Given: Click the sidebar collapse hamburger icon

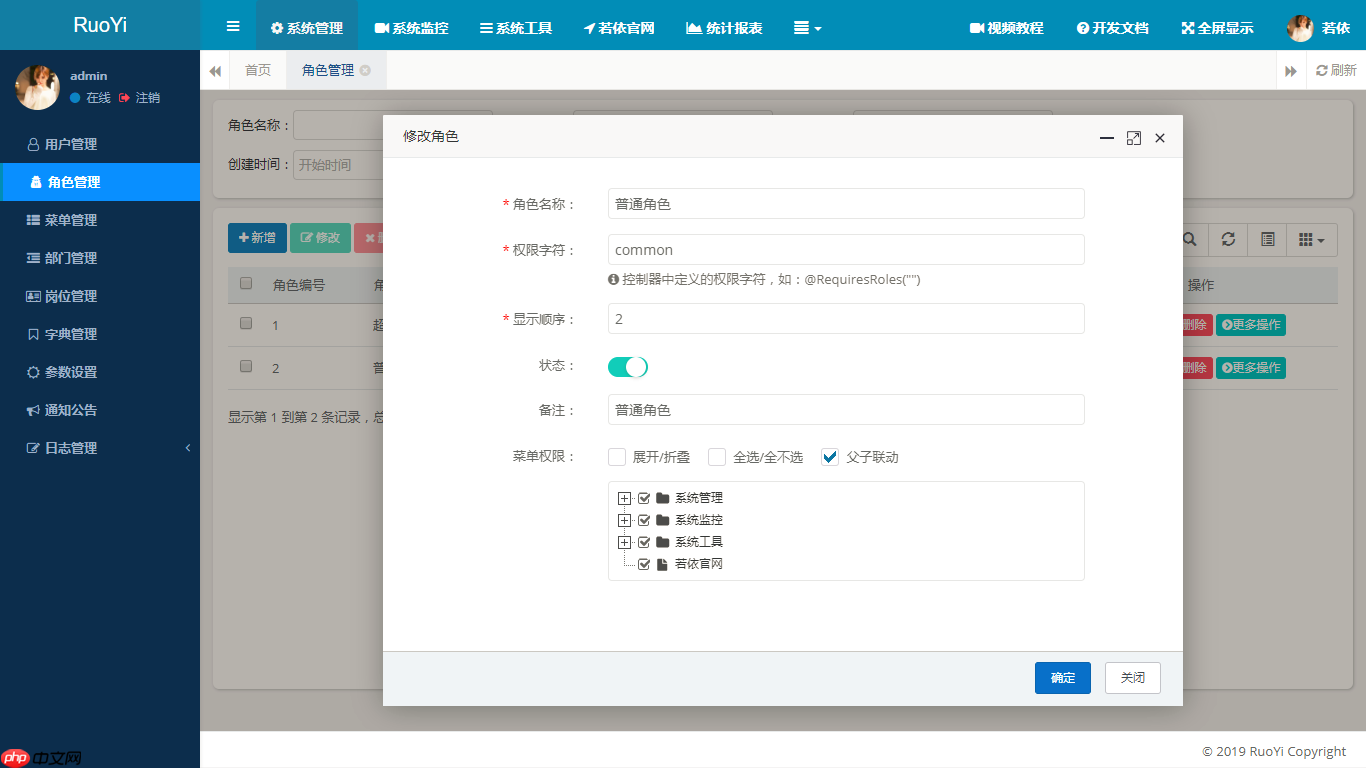Looking at the screenshot, I should click(232, 25).
